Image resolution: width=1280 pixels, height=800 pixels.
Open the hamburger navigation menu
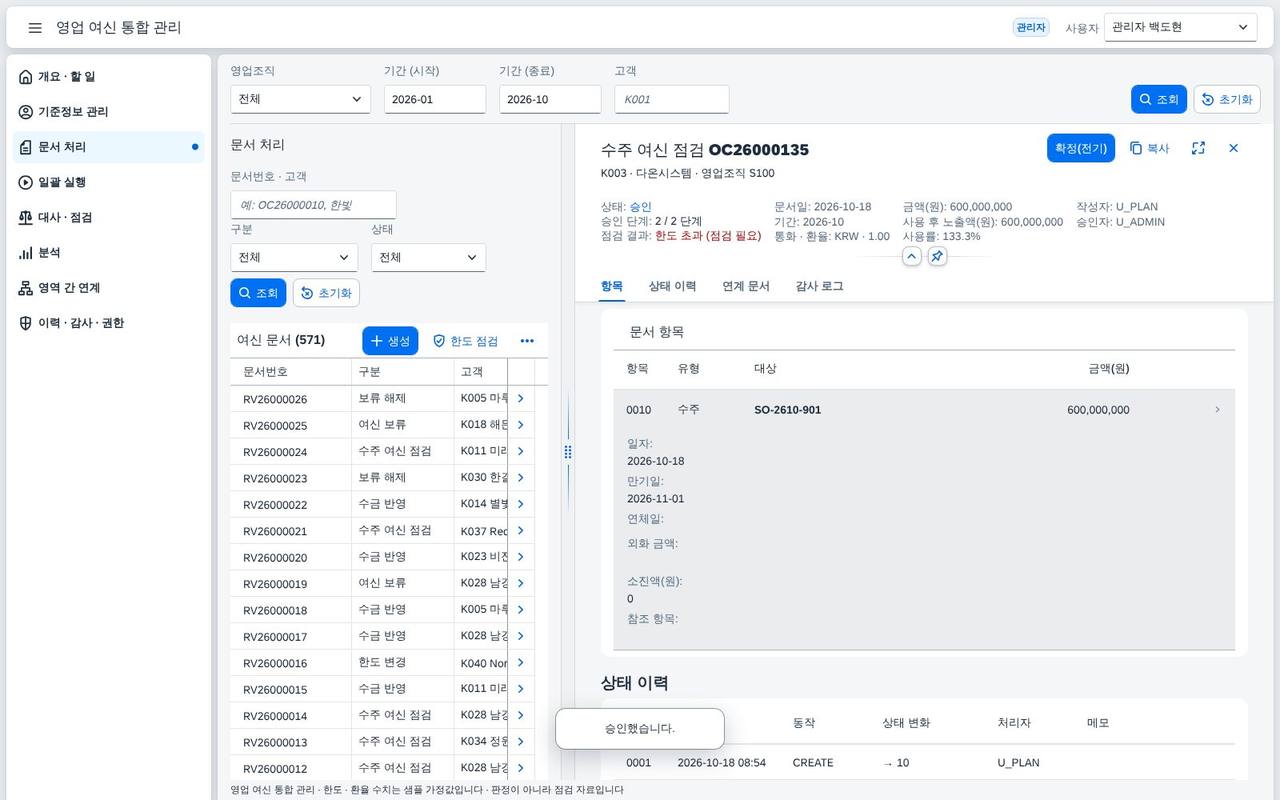(x=35, y=28)
